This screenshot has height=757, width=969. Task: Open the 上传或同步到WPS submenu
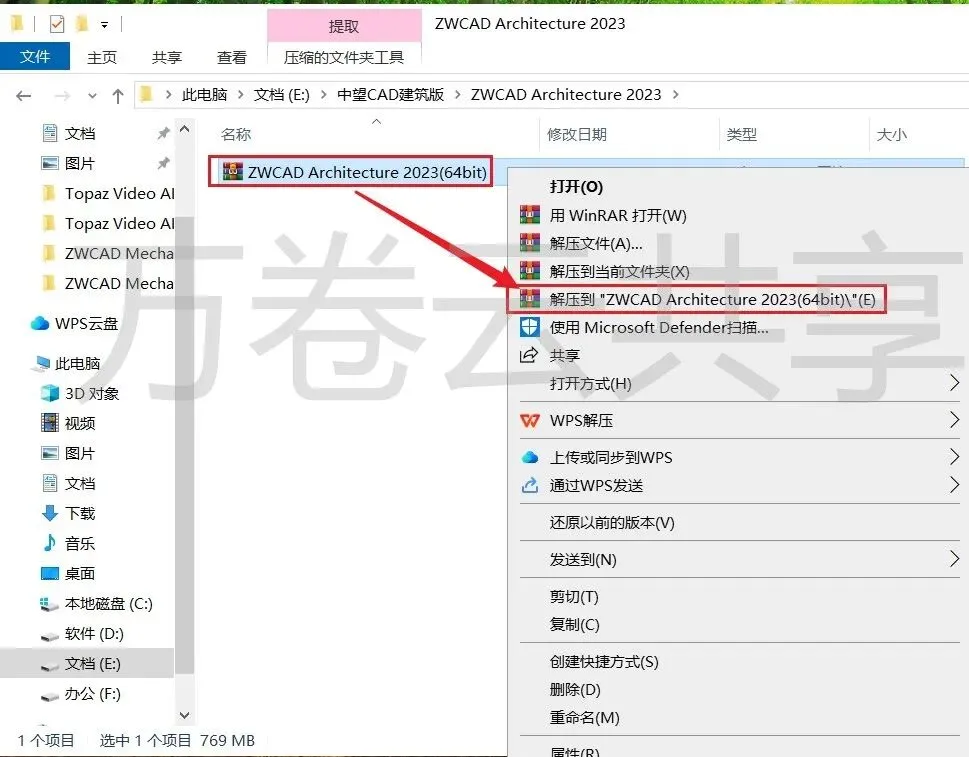click(611, 457)
